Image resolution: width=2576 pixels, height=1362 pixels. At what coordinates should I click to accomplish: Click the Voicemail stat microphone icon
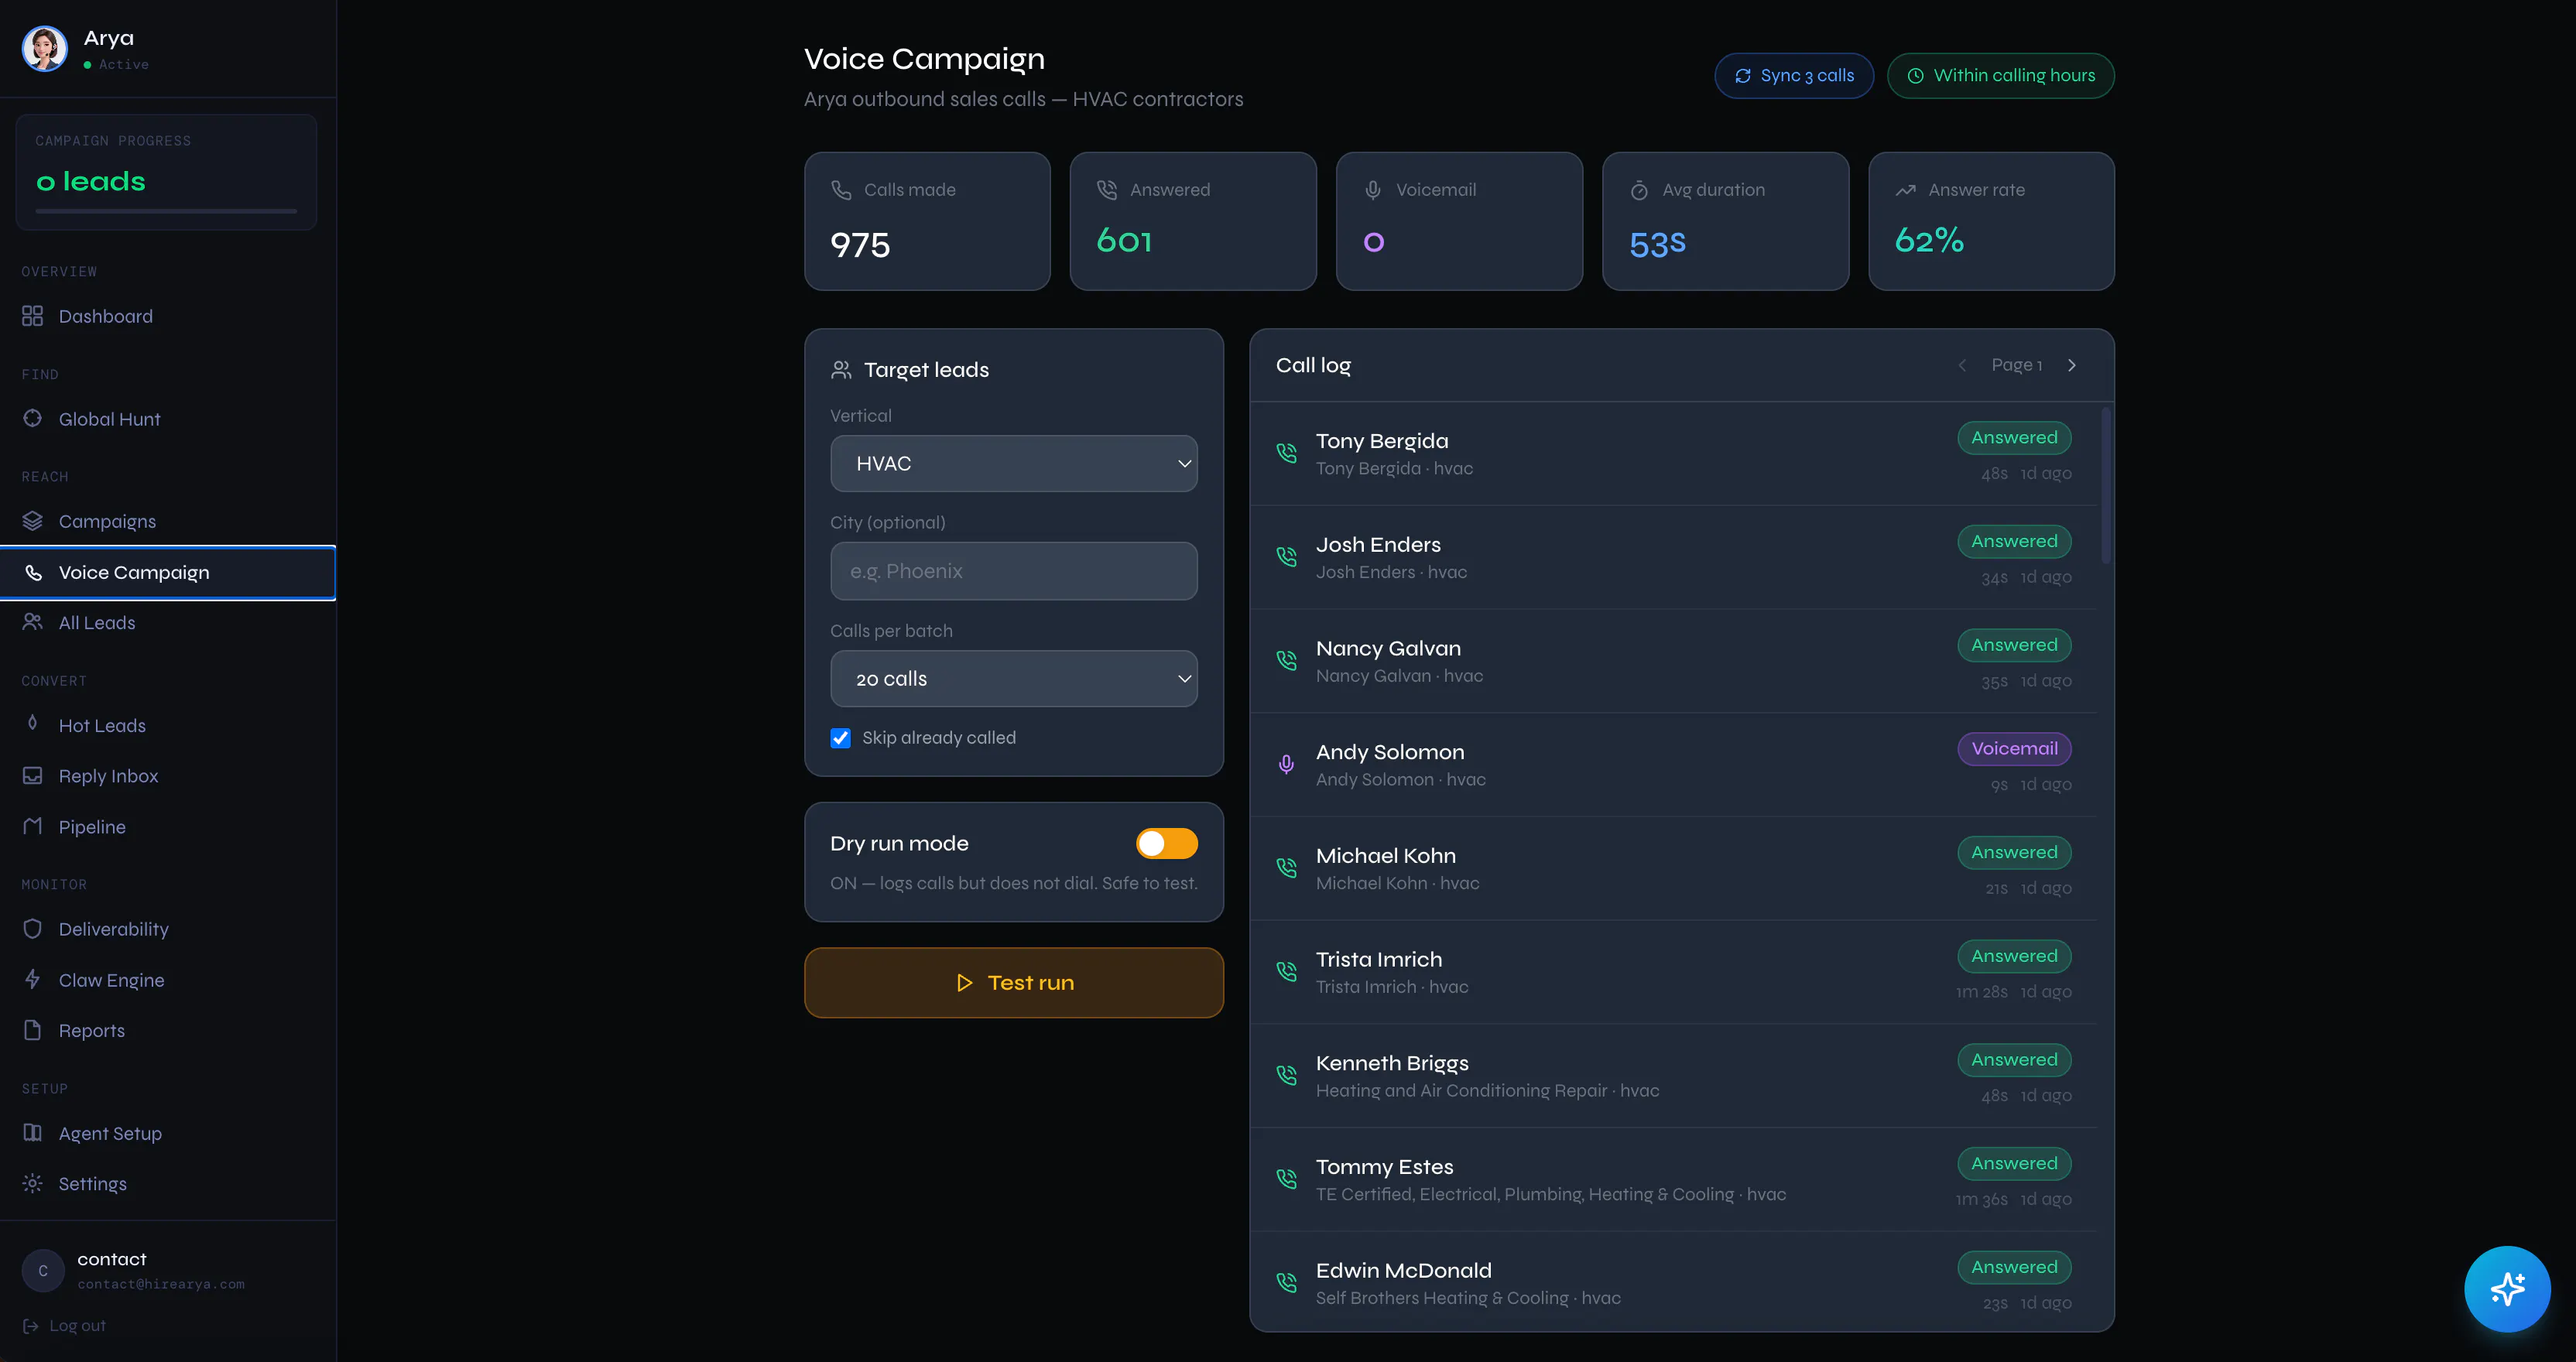1373,190
